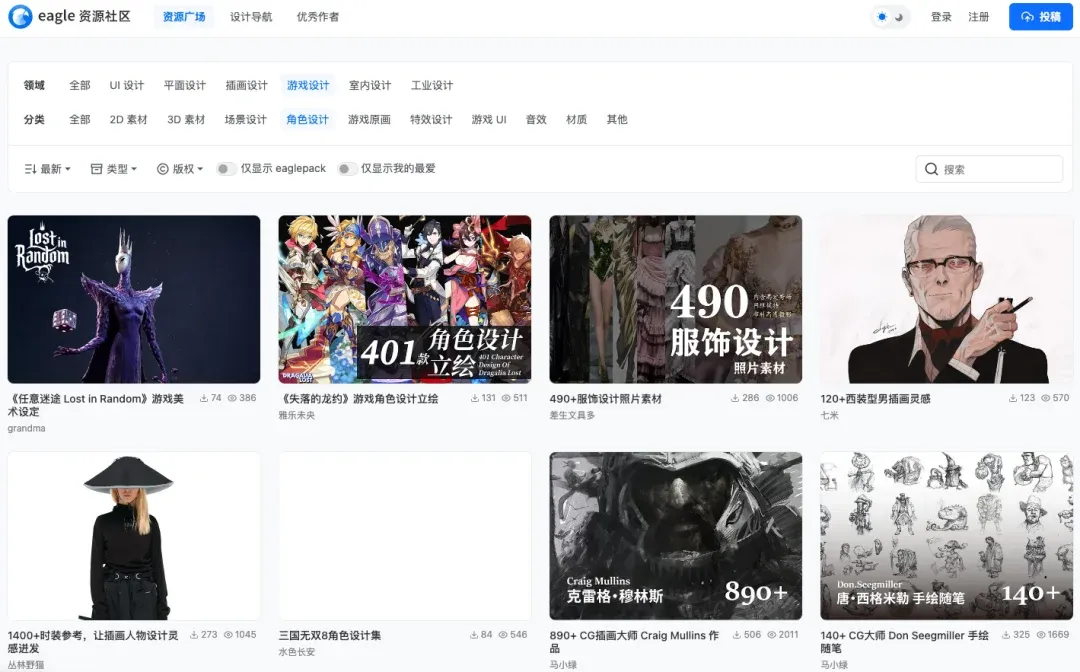Select the 3D 素材 category

[186, 120]
